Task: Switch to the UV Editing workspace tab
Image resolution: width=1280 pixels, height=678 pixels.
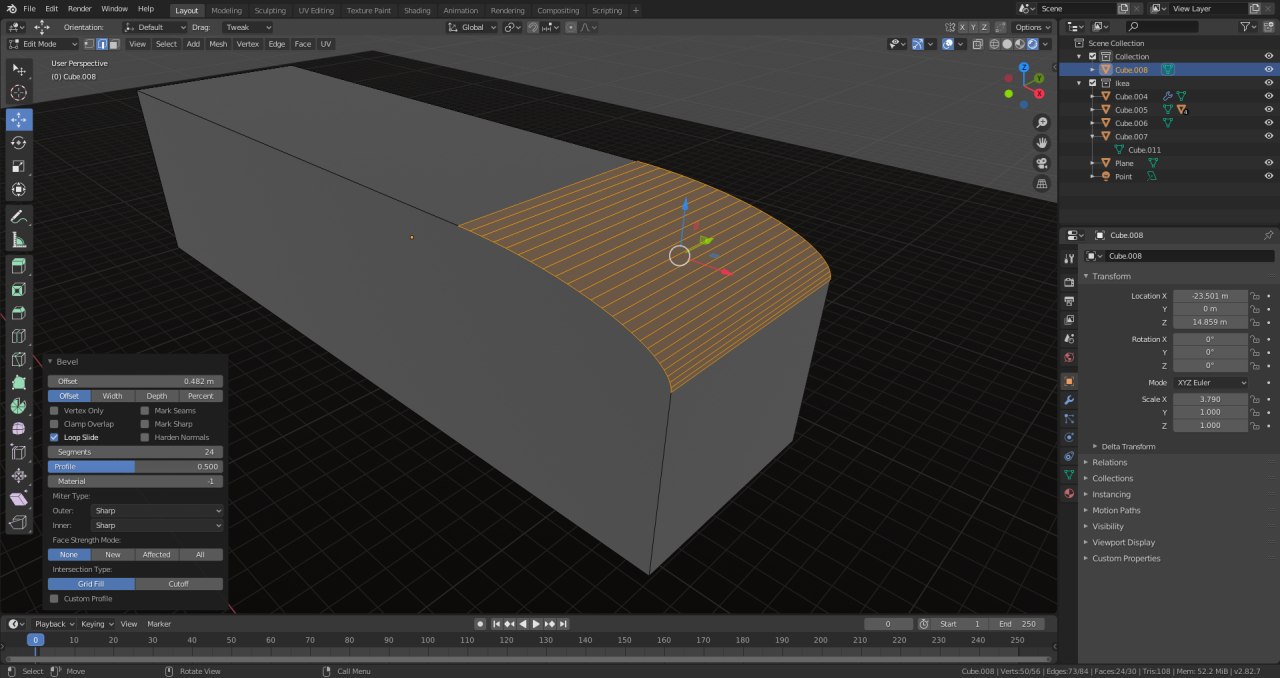Action: pyautogui.click(x=316, y=10)
